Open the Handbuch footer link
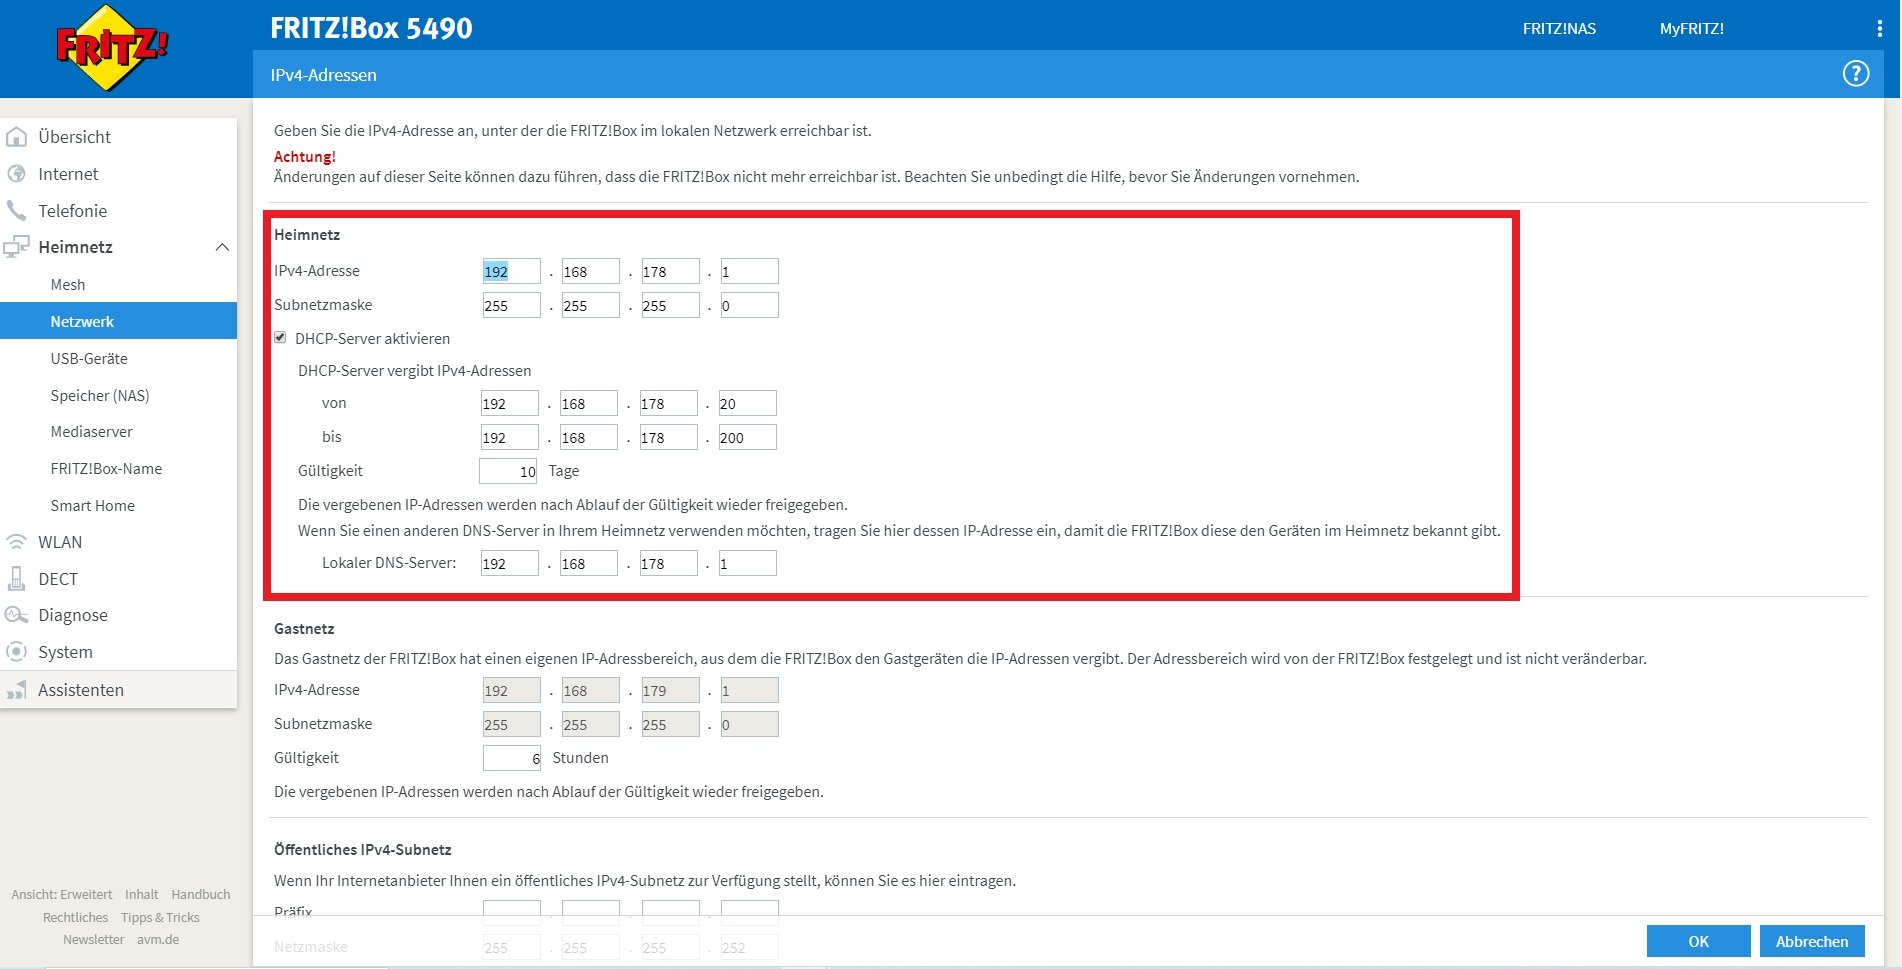The image size is (1902, 969). click(201, 895)
